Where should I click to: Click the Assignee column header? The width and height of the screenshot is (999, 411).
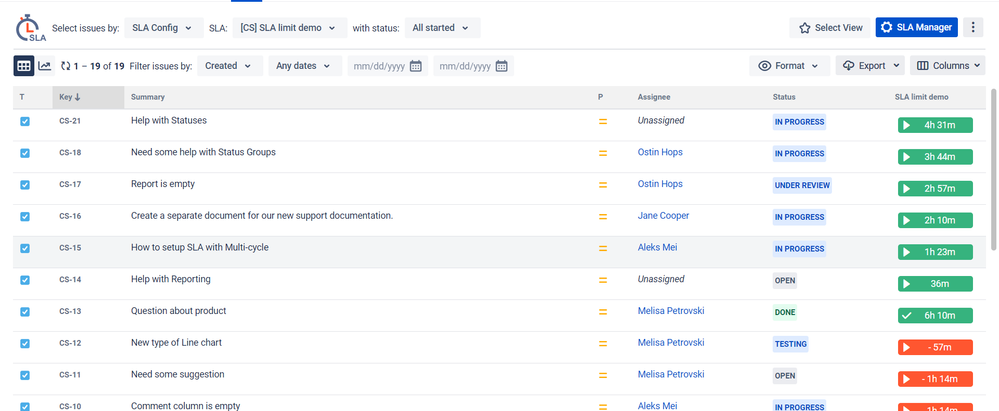[x=654, y=97]
